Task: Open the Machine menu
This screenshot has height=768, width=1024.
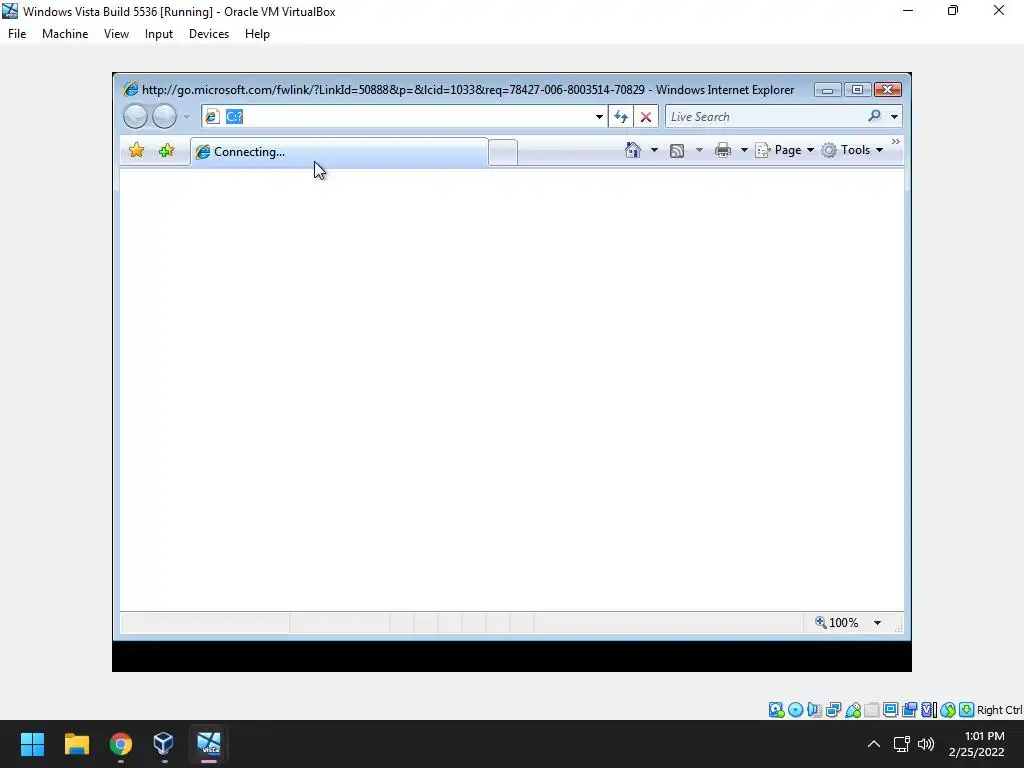Action: tap(65, 34)
